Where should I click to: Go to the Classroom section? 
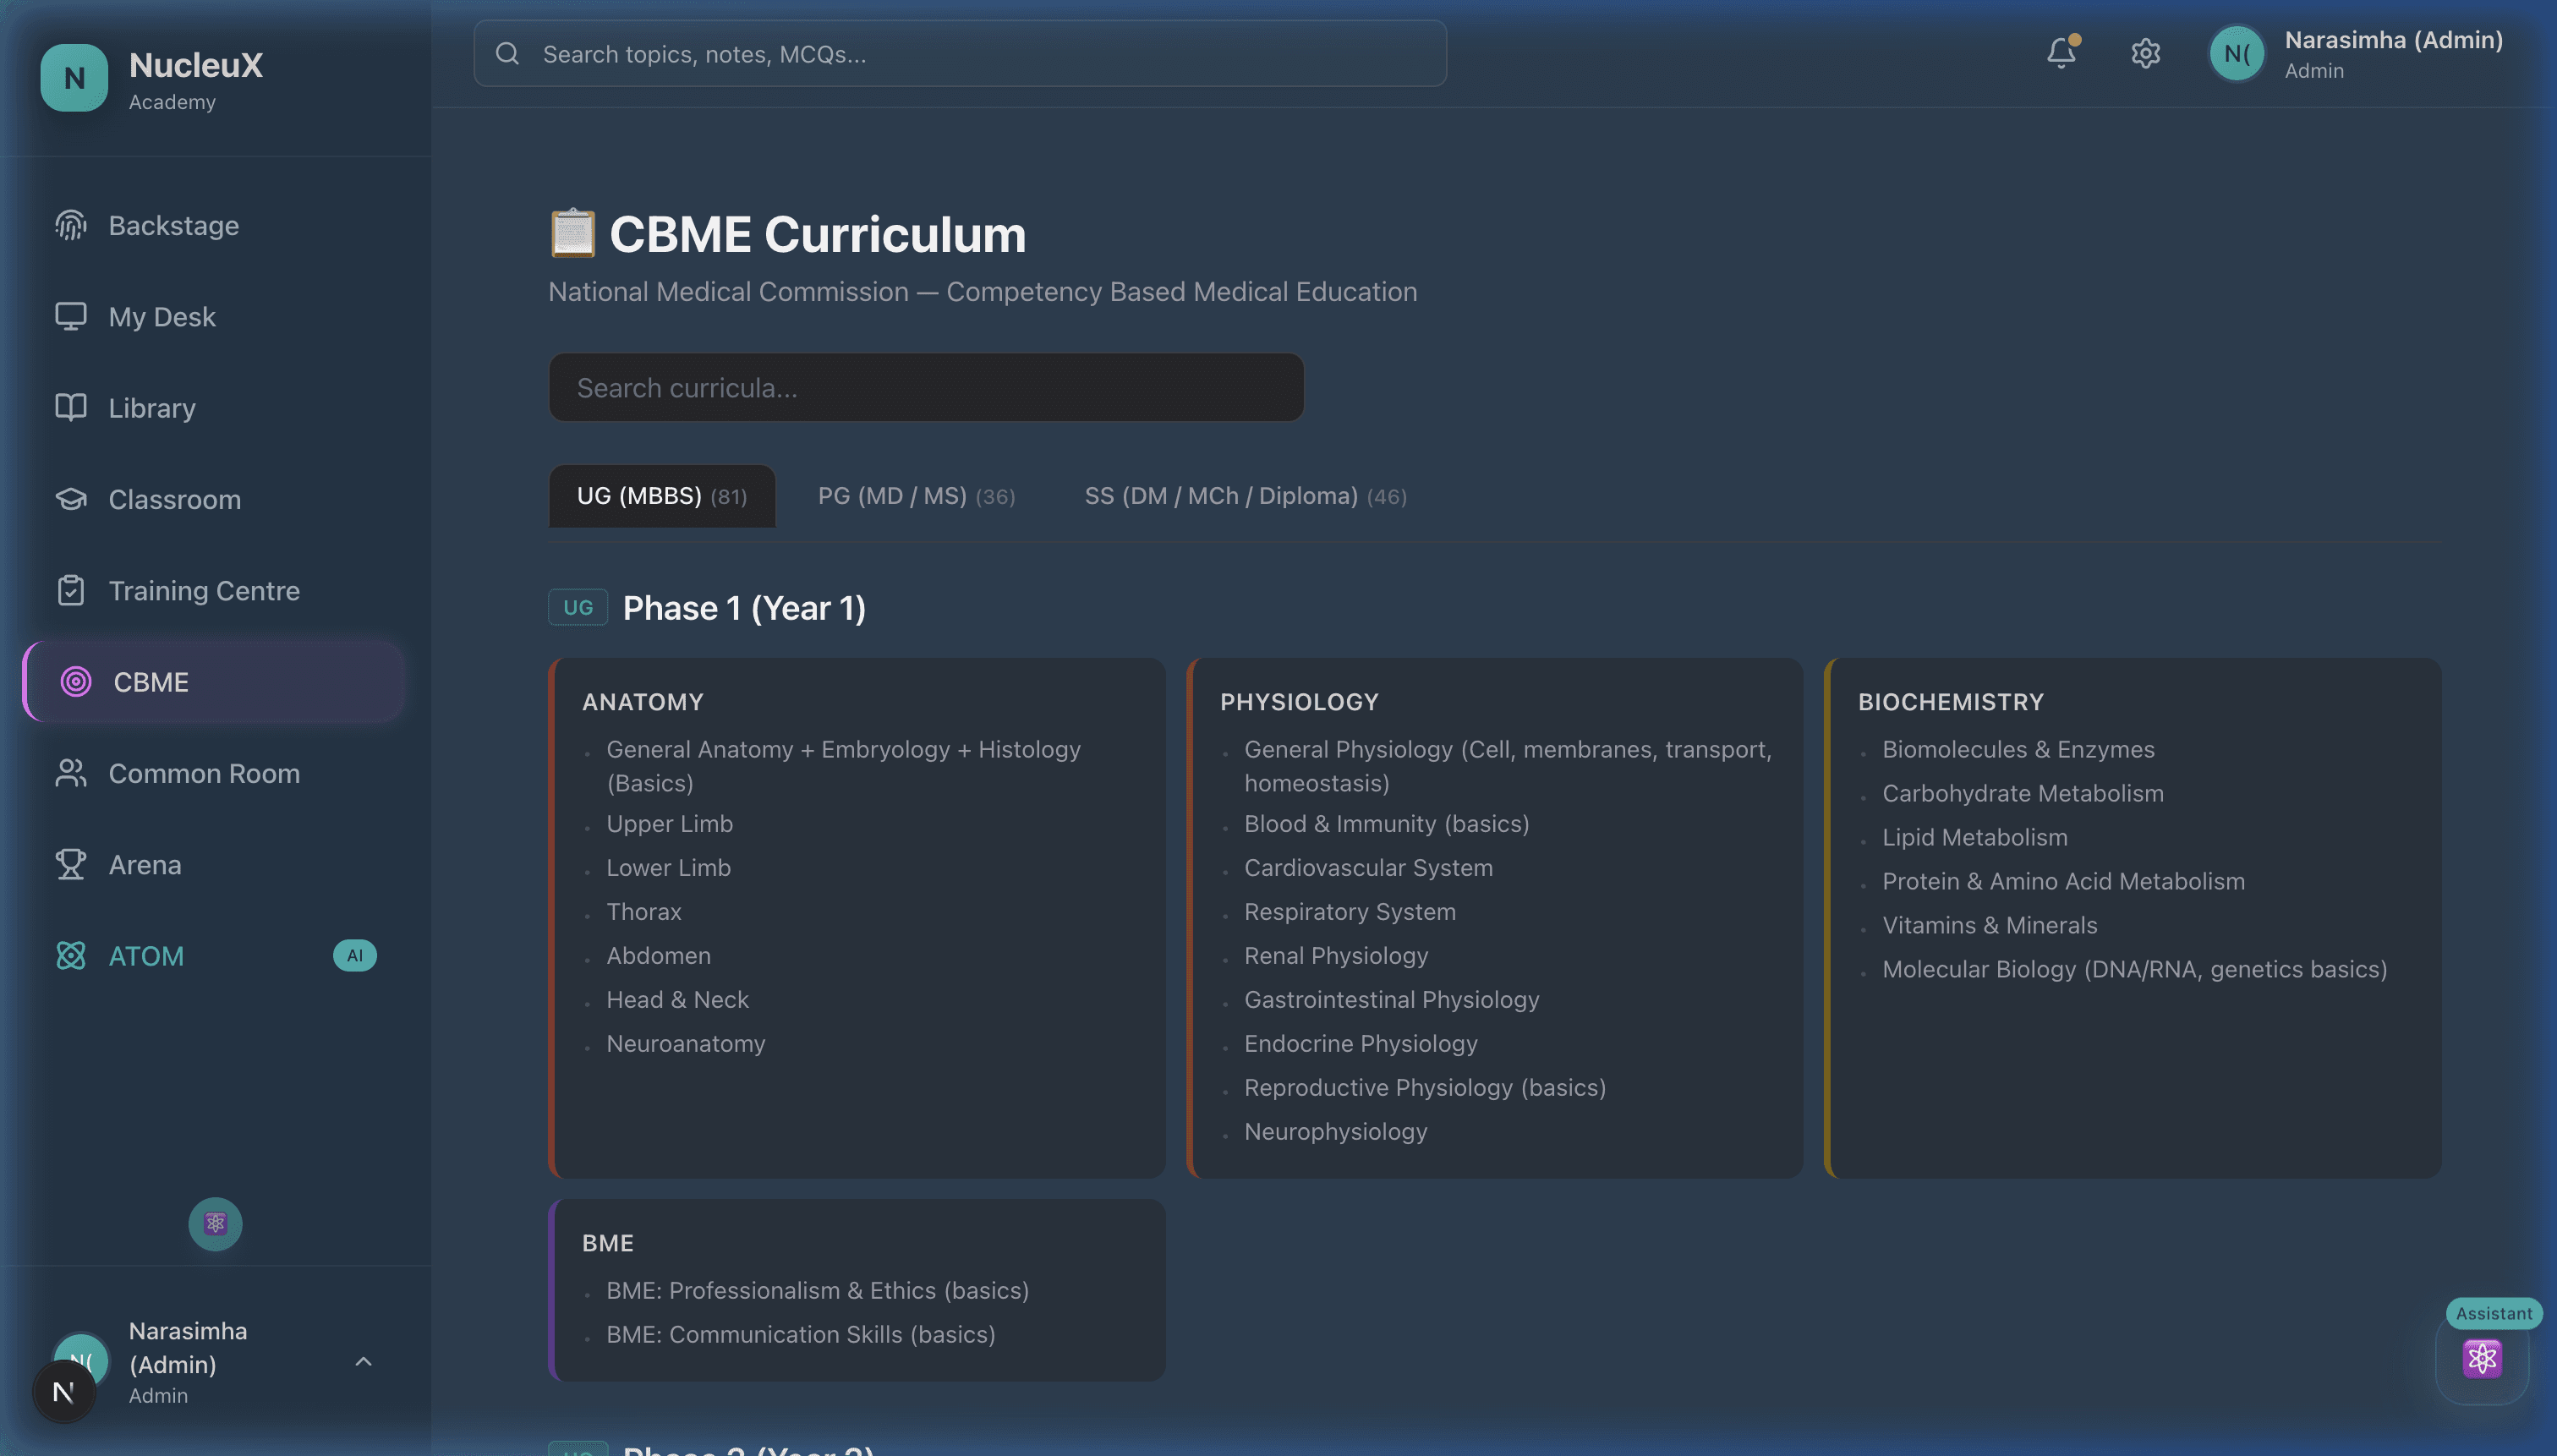[174, 499]
